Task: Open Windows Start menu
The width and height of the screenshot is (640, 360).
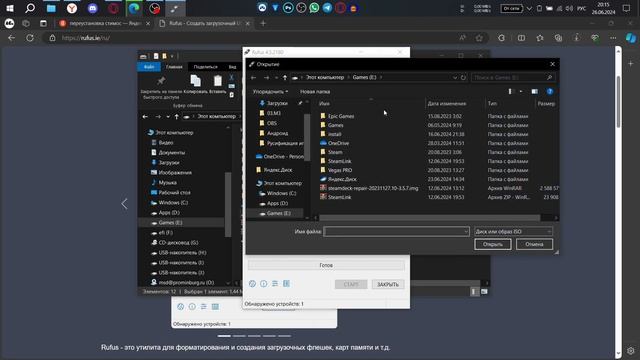Action: click(x=10, y=8)
